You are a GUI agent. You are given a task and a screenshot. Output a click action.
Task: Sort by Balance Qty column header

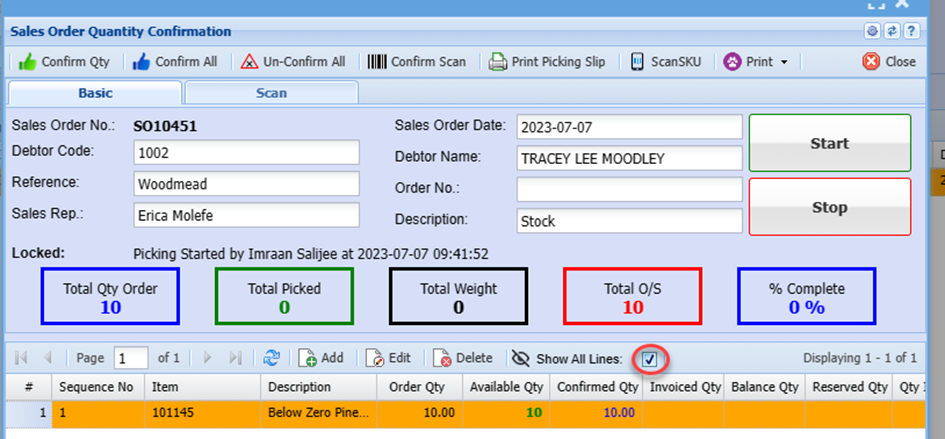click(x=765, y=387)
